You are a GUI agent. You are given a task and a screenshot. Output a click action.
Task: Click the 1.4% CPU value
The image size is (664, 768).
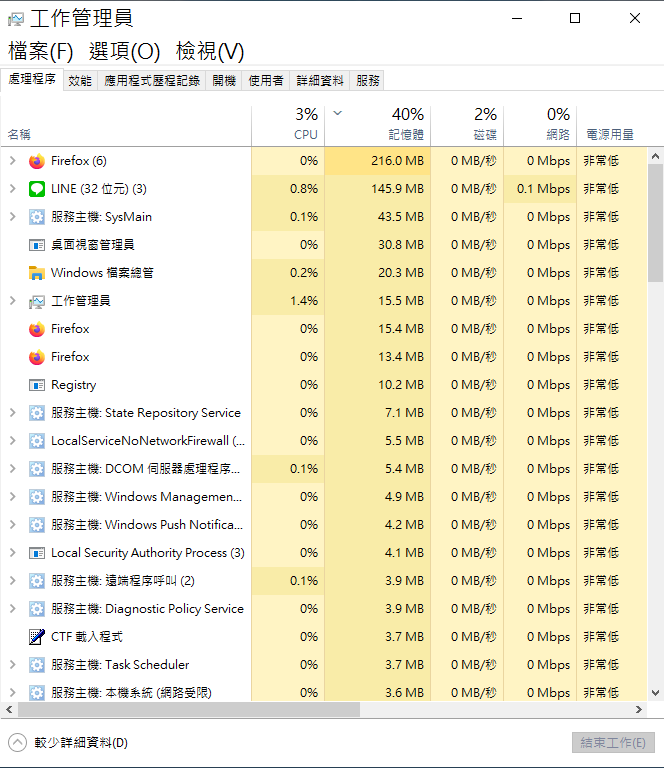pos(304,301)
